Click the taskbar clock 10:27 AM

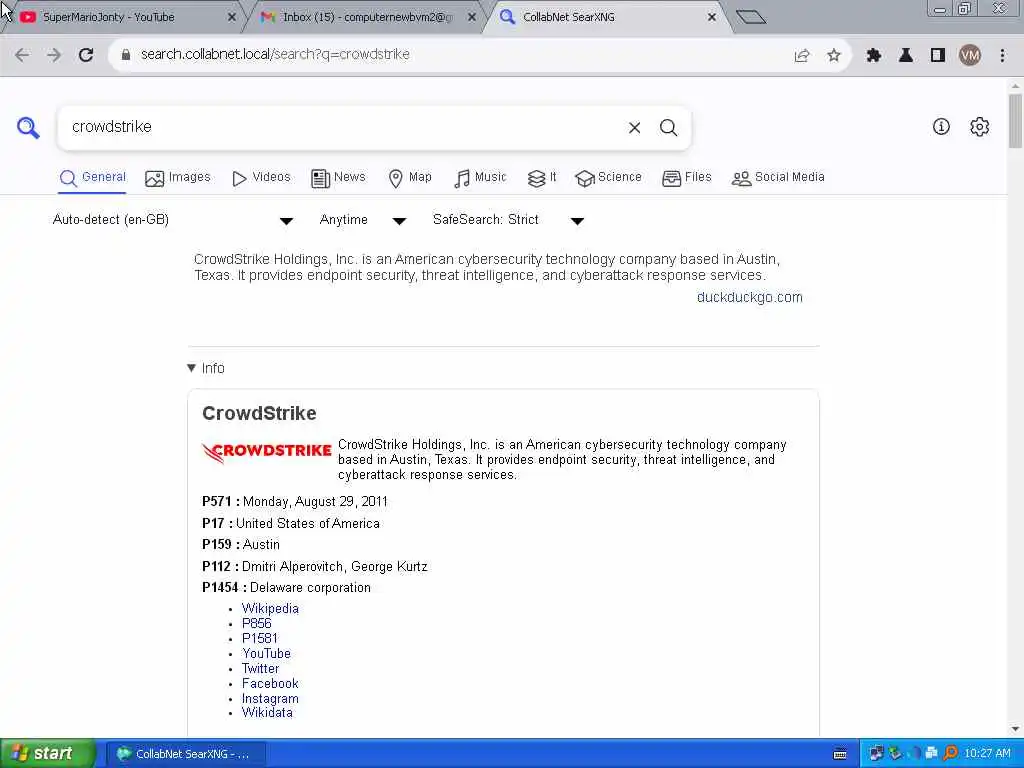pos(987,754)
